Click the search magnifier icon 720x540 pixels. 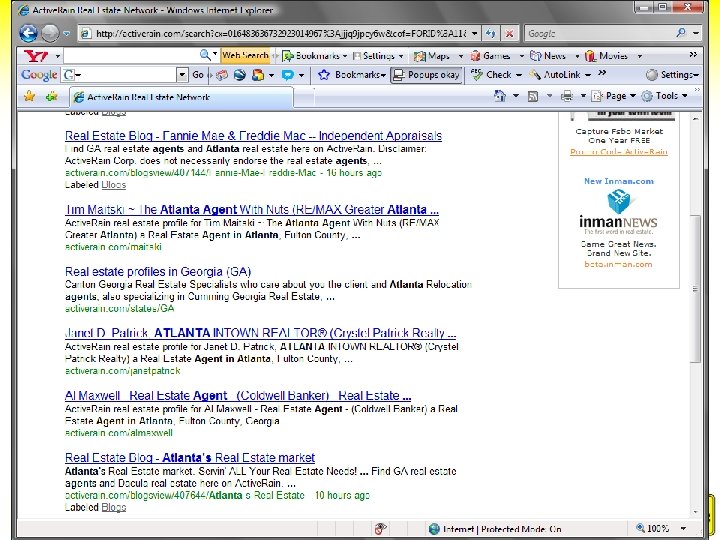click(x=681, y=33)
